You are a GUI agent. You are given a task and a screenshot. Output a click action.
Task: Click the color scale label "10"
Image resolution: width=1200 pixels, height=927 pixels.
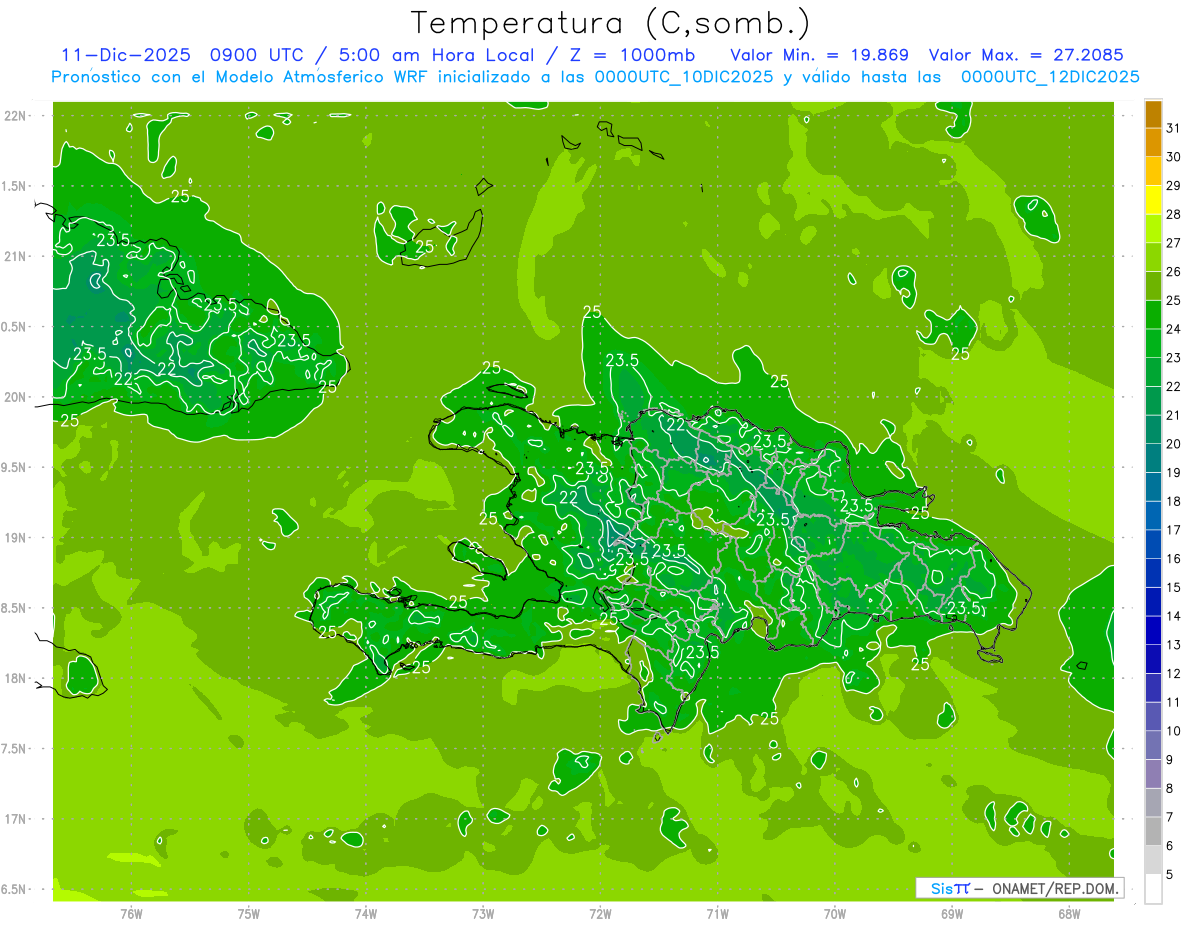(x=1174, y=731)
